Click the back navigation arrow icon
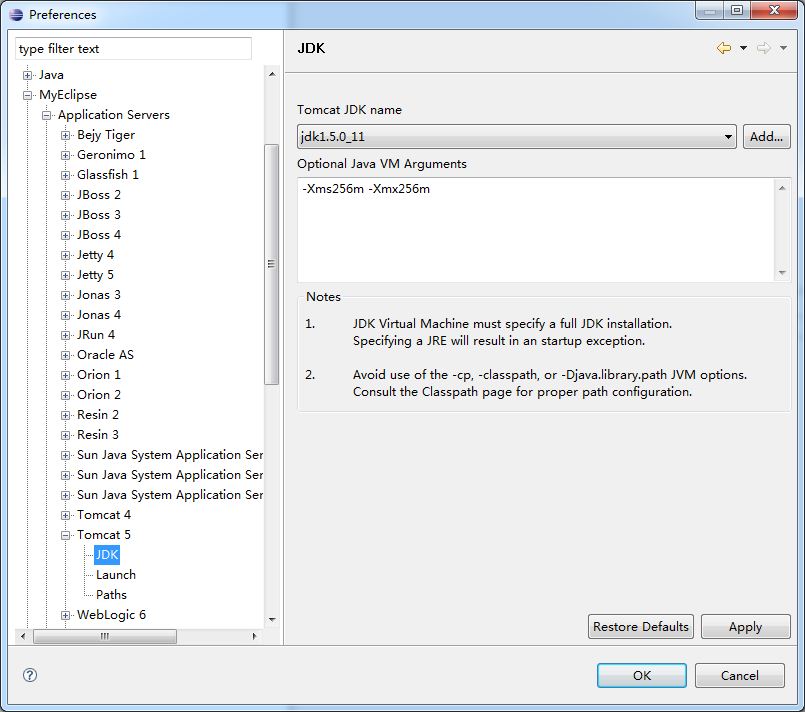This screenshot has height=712, width=805. click(723, 48)
